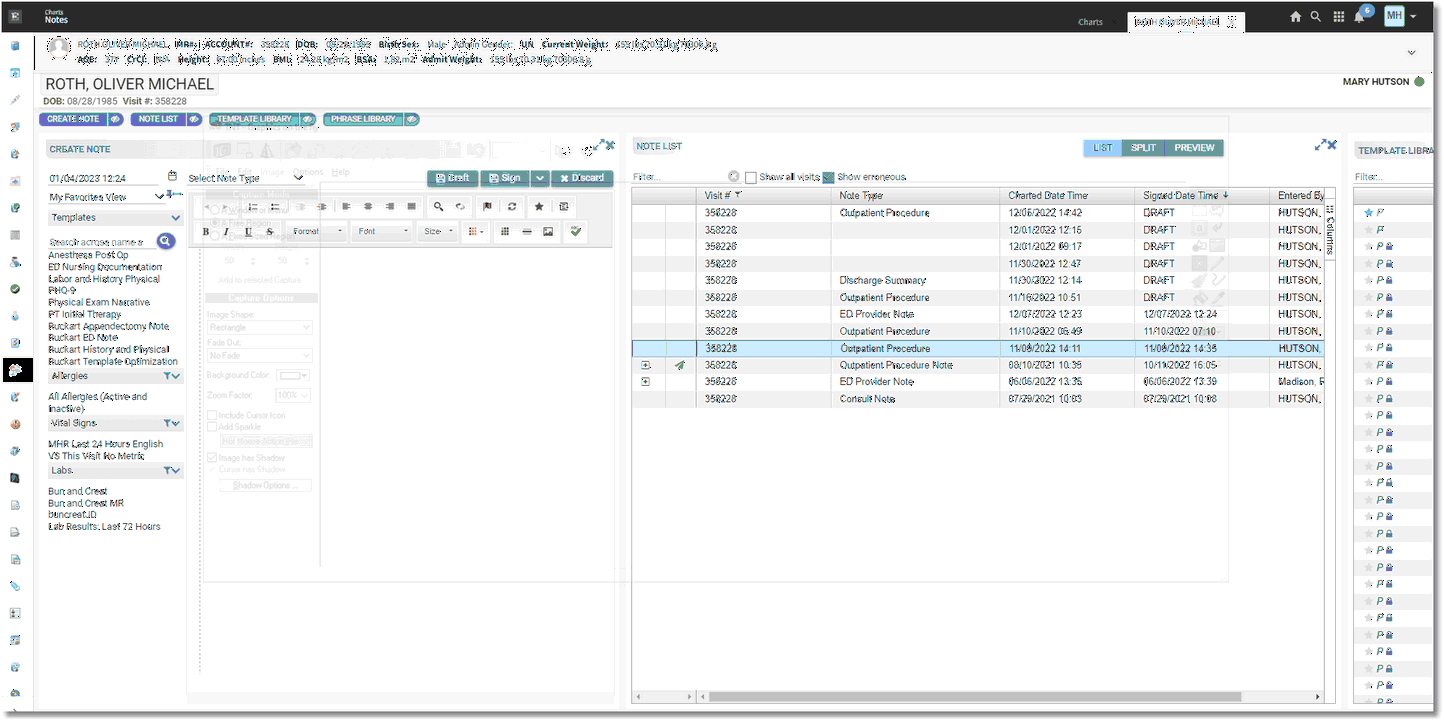1444x722 pixels.
Task: Click the note date time field
Action: tap(105, 178)
